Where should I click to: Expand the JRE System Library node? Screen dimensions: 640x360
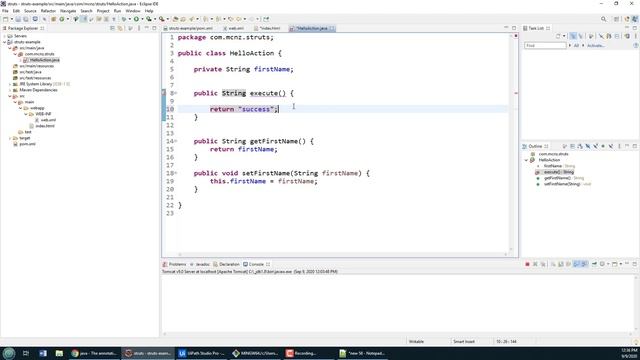[10, 84]
